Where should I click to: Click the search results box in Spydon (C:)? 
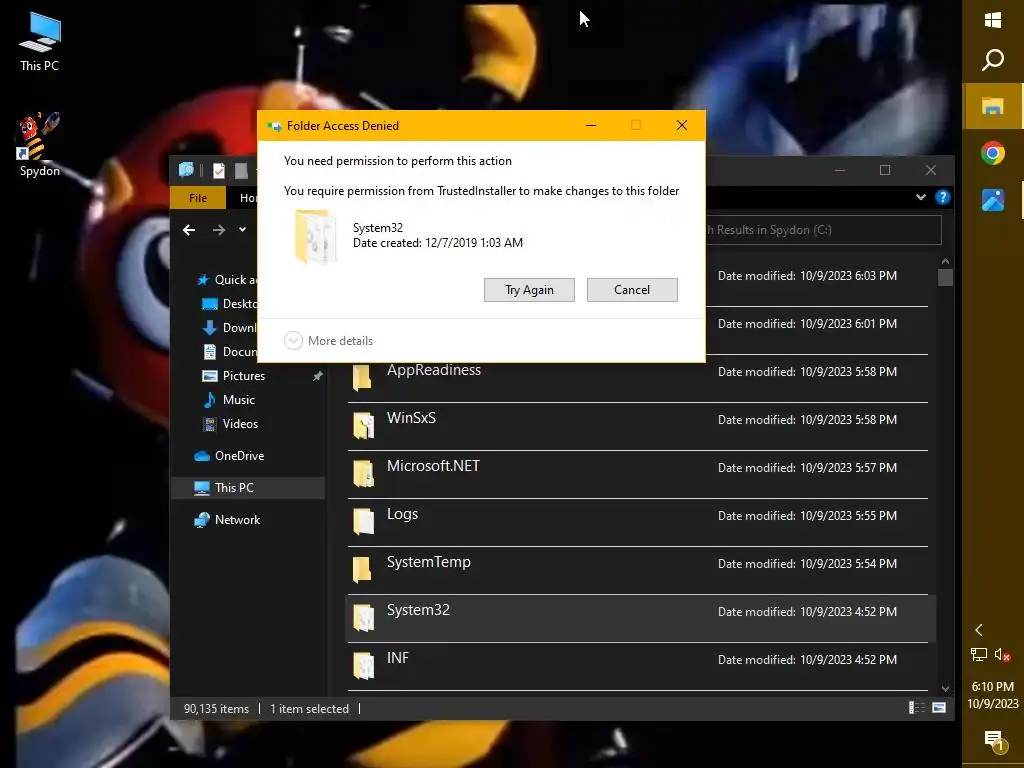(x=823, y=230)
